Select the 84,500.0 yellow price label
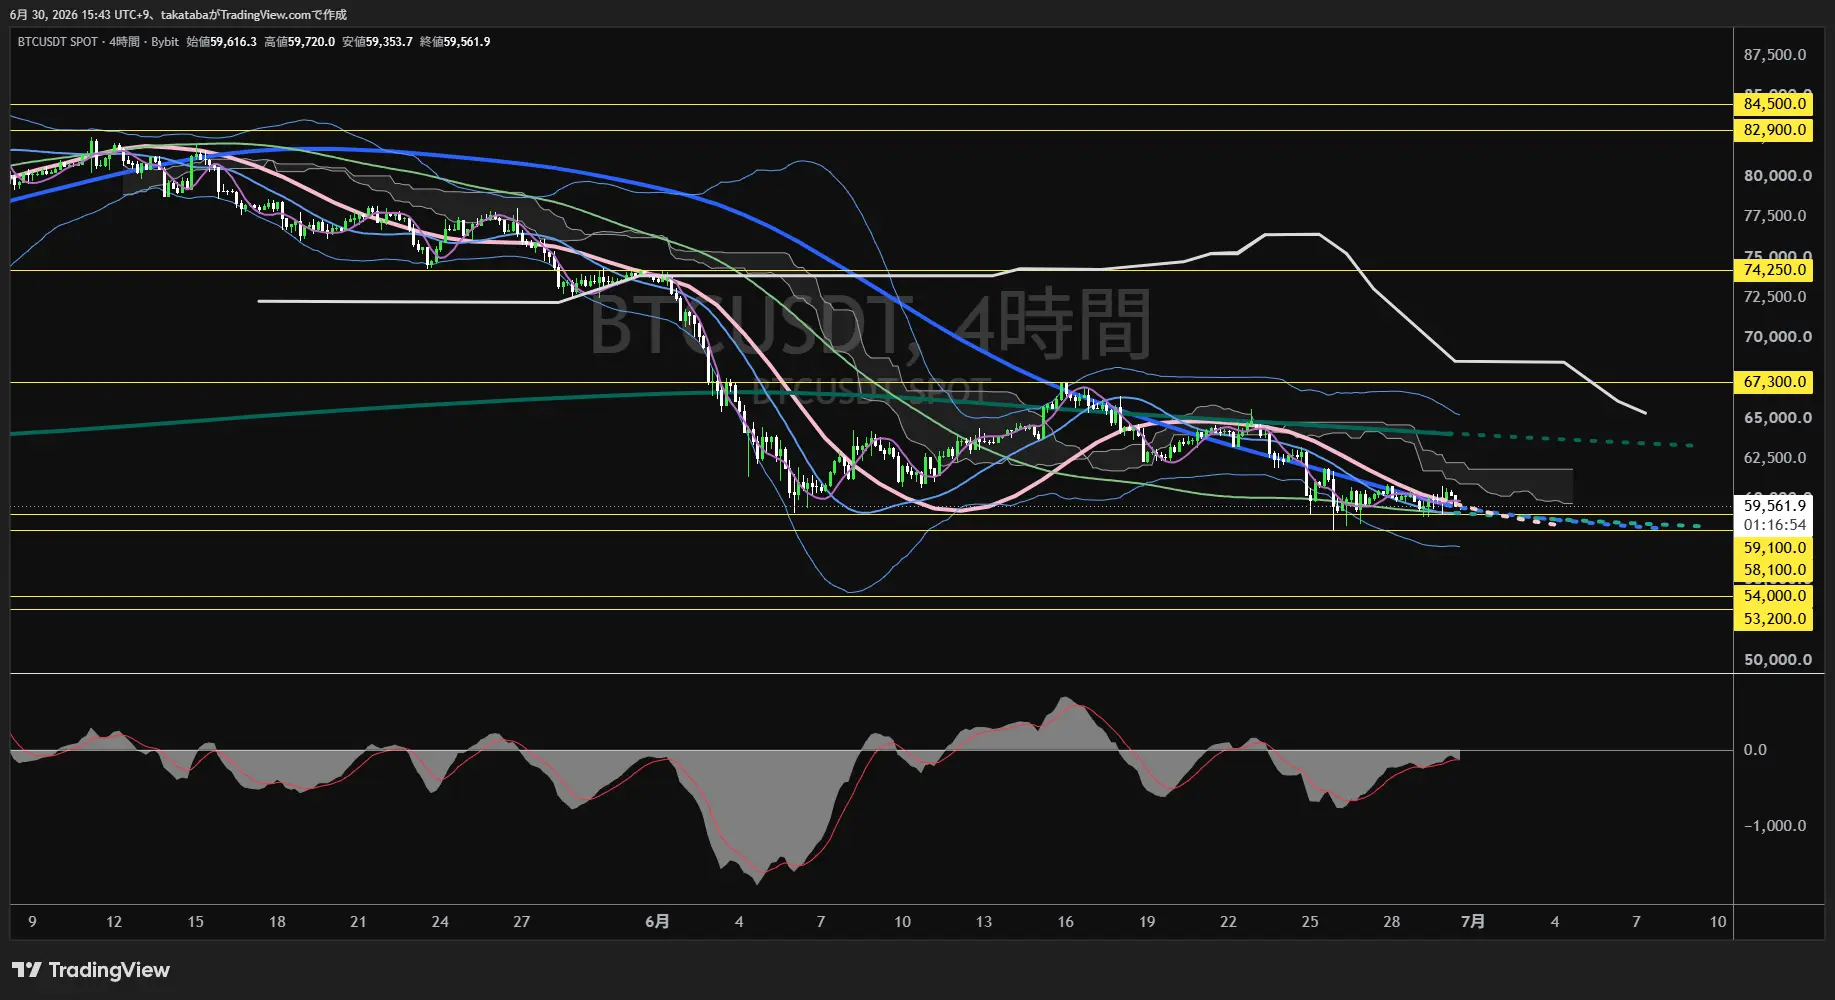Image resolution: width=1835 pixels, height=1000 pixels. click(1773, 104)
